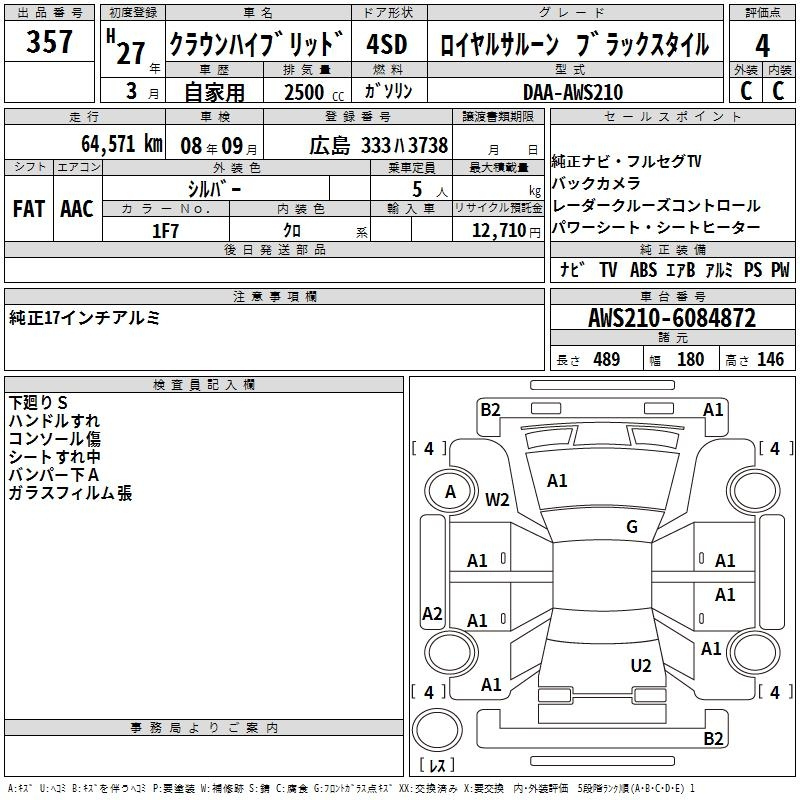800x800 pixels.
Task: Select inspector note シートすれ中
Action: [x=55, y=457]
